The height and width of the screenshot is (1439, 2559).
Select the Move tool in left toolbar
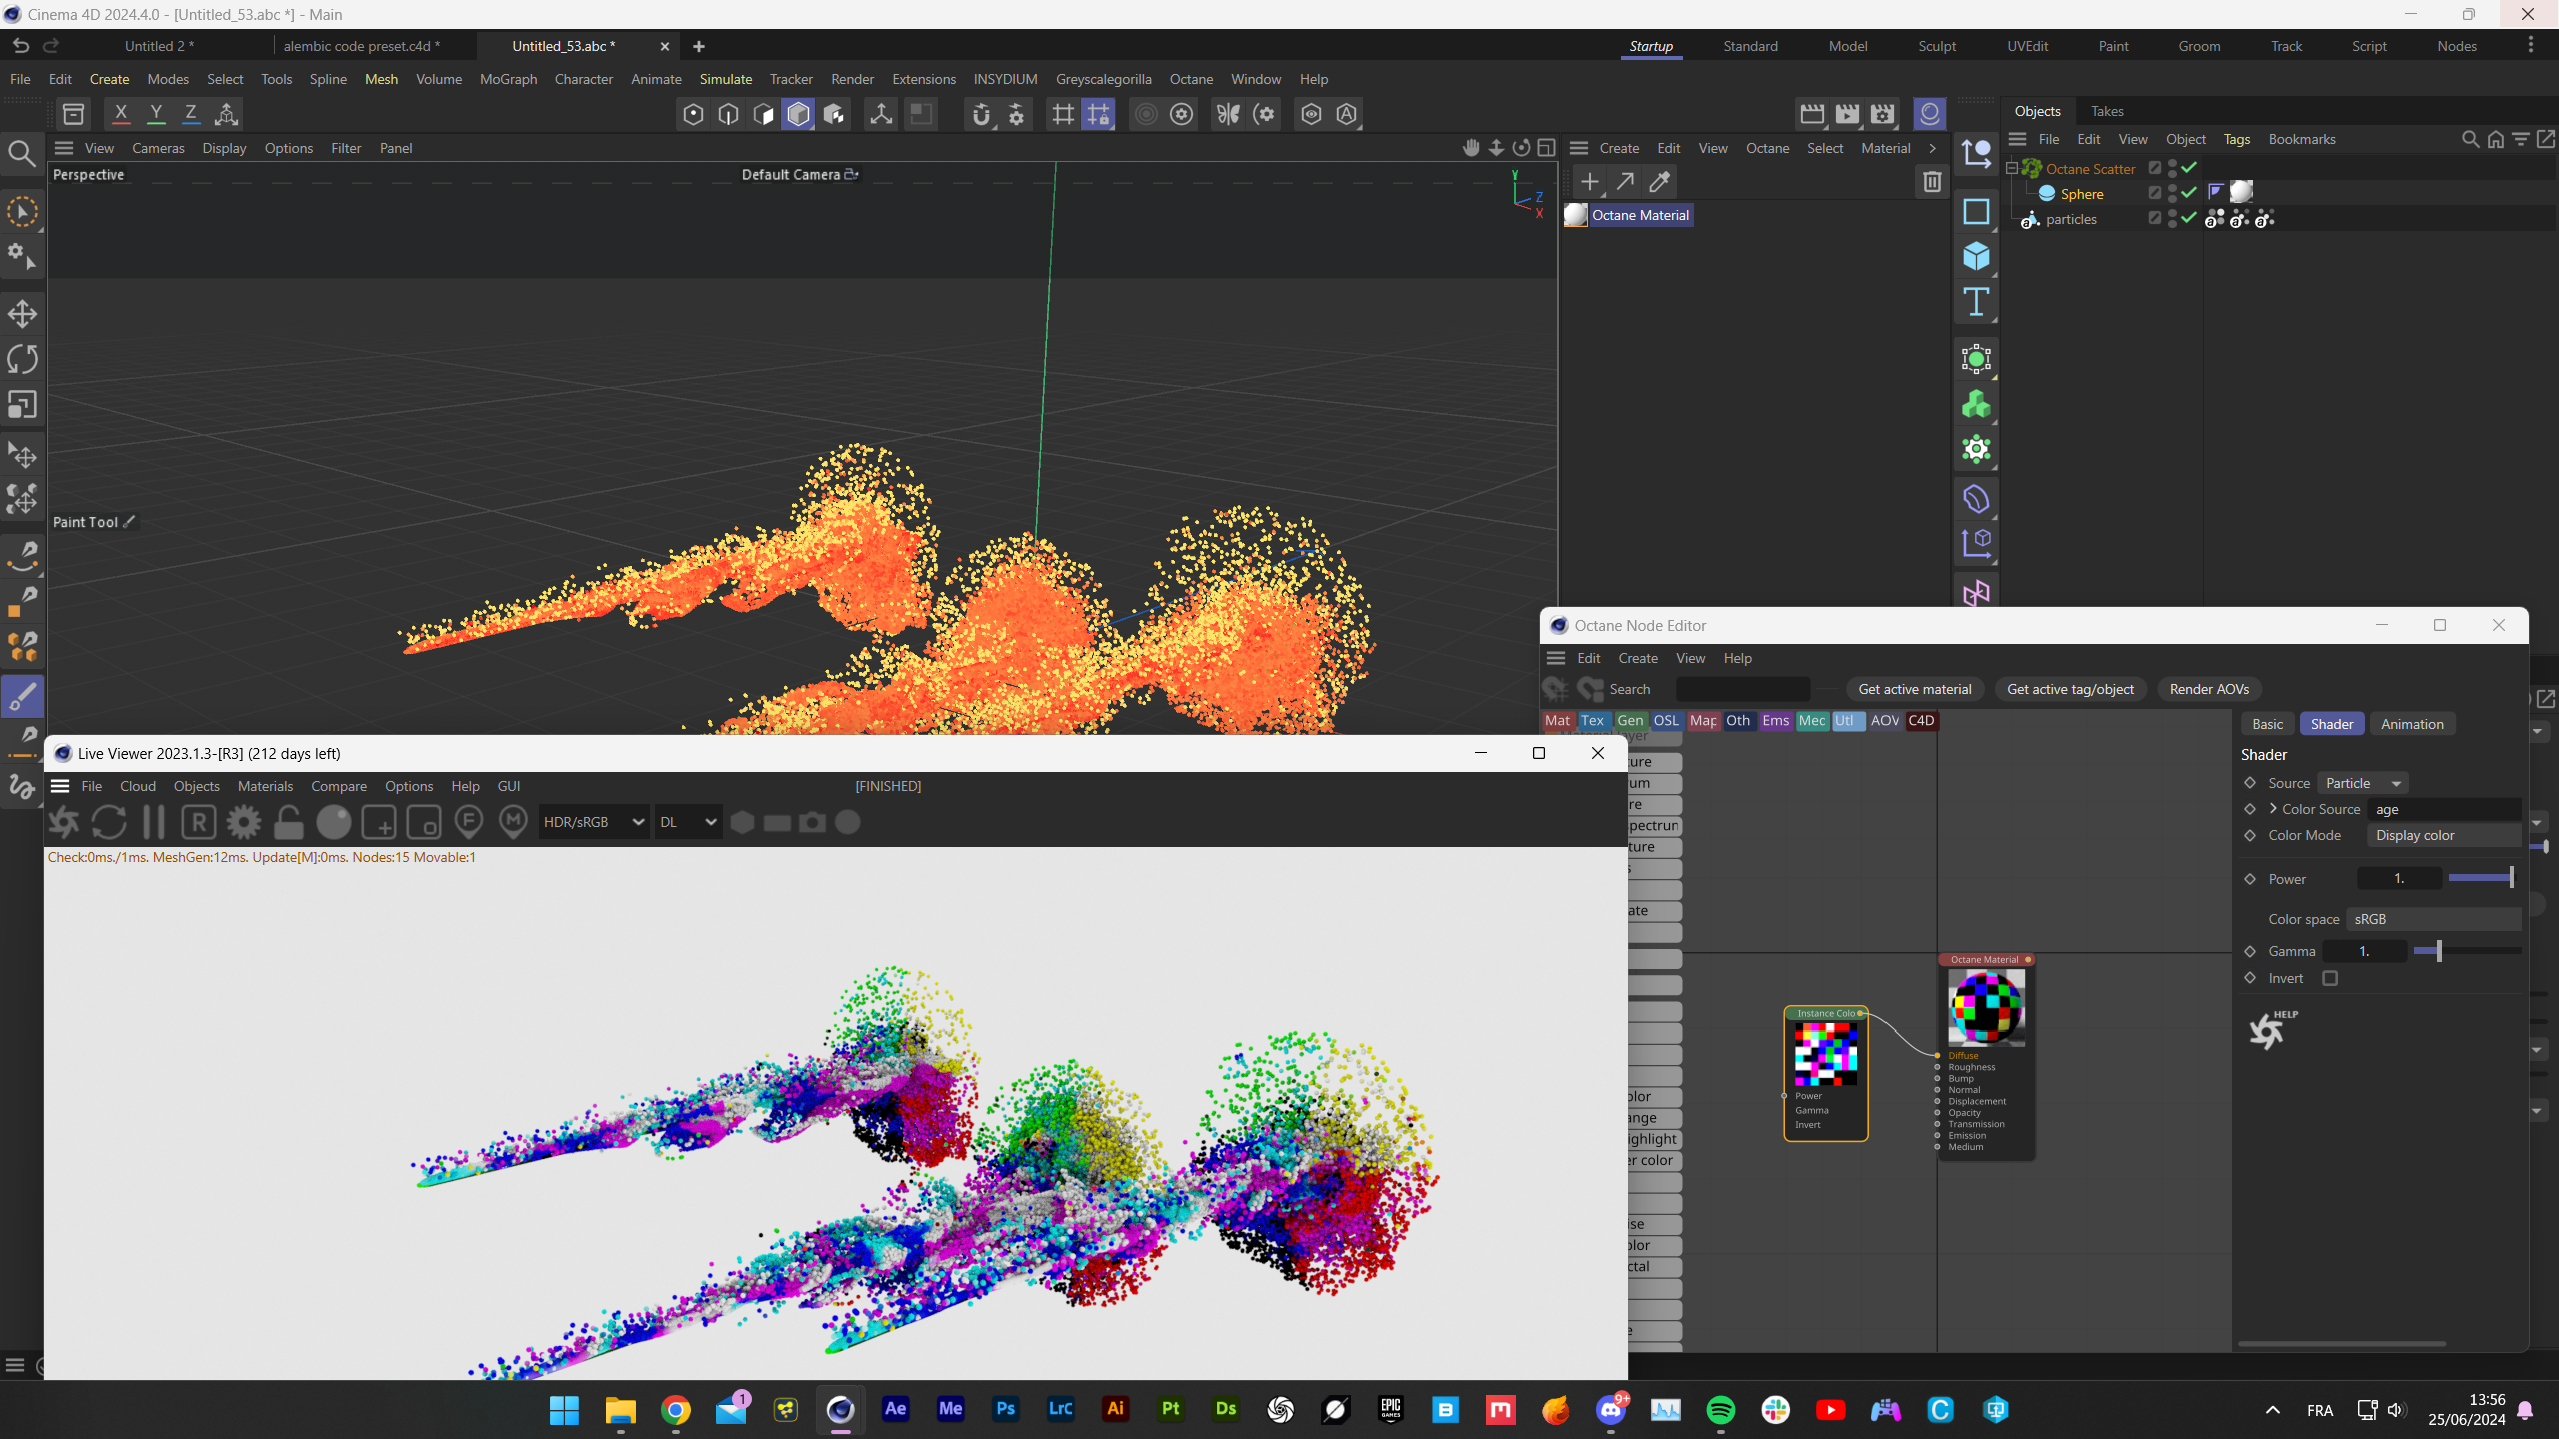point(22,314)
